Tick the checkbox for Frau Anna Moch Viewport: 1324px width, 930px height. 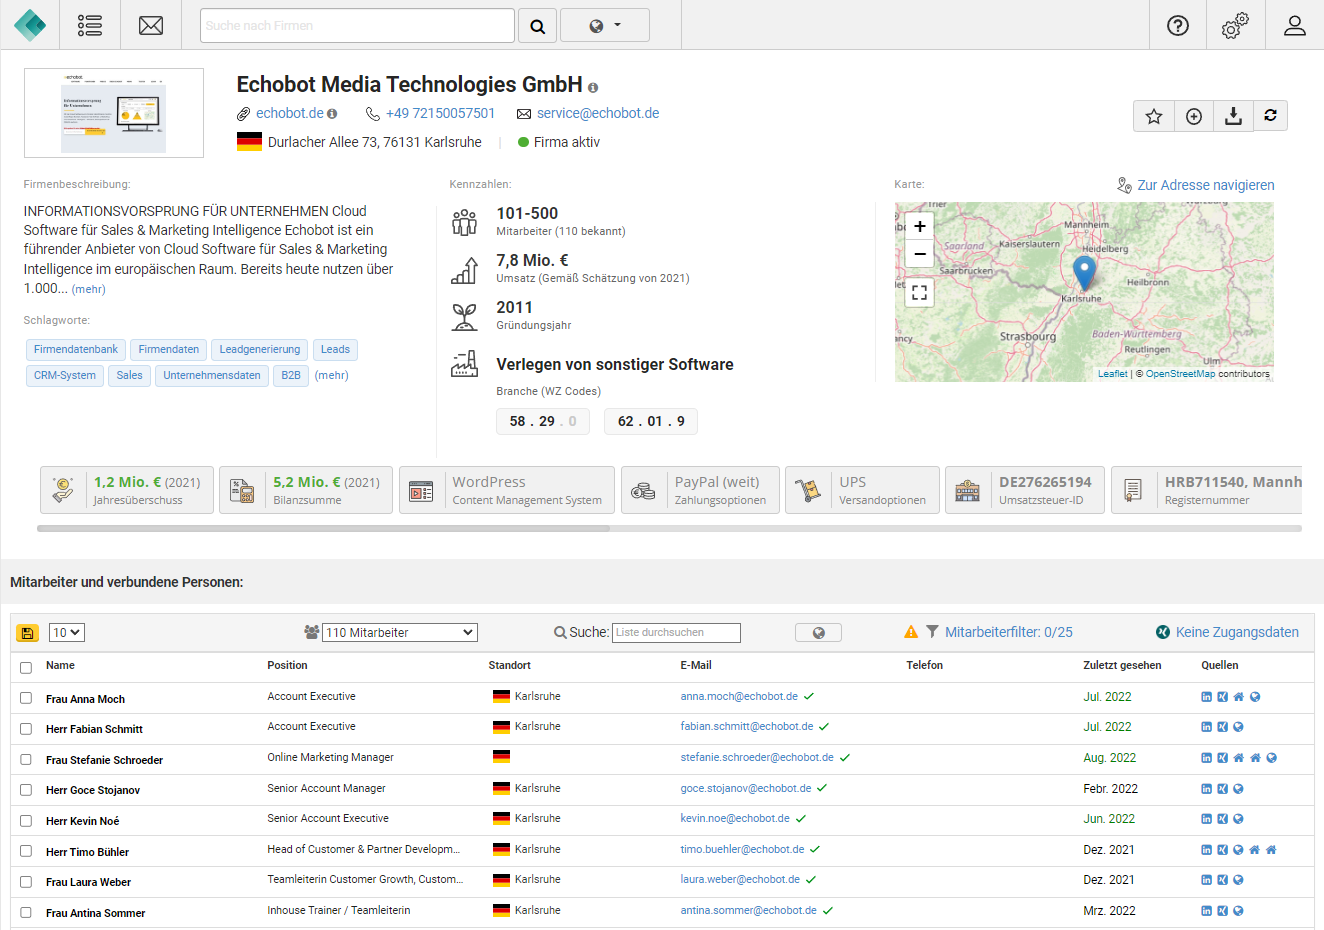26,699
